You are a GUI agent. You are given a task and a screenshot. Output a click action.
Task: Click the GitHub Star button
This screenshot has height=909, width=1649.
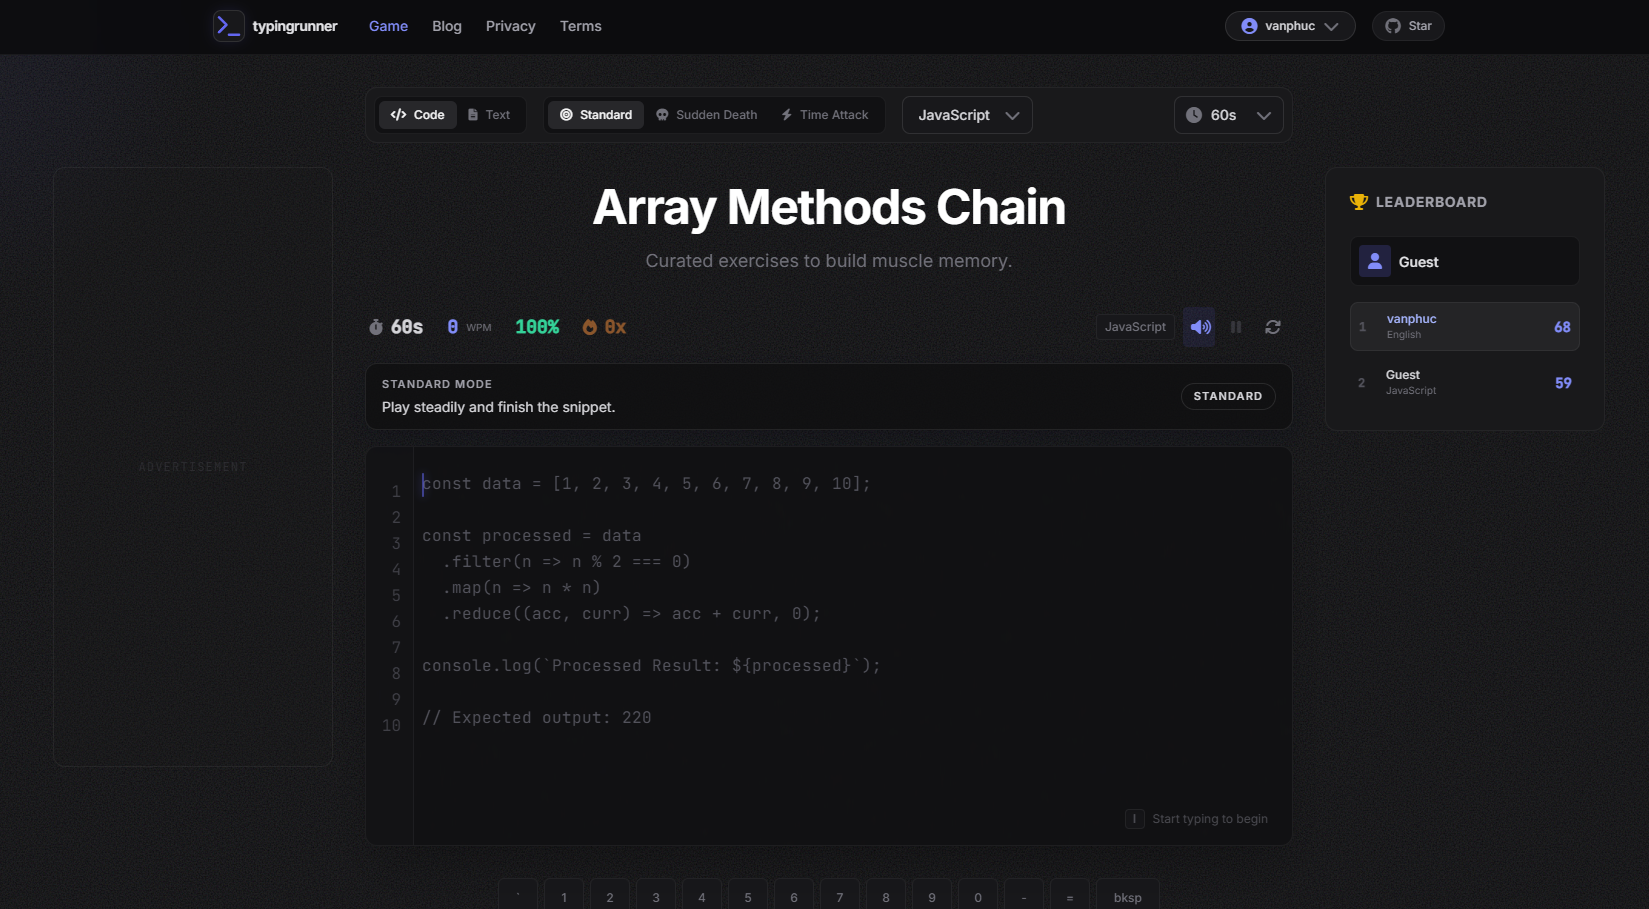[1408, 26]
